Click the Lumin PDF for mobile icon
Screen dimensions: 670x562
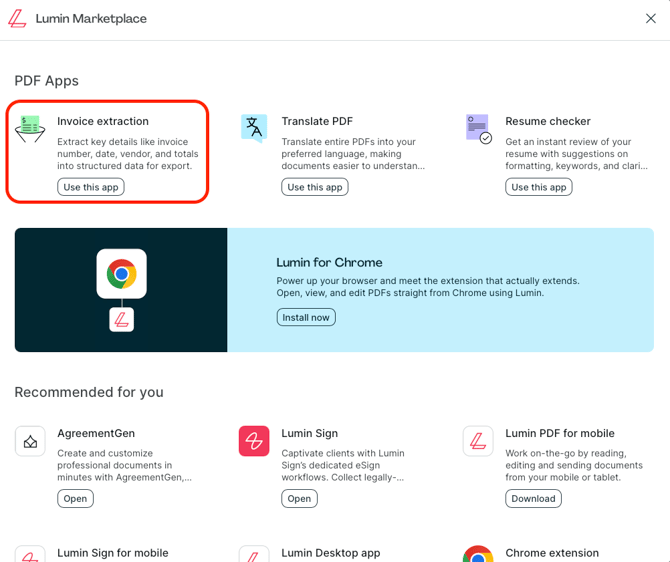[x=478, y=441]
